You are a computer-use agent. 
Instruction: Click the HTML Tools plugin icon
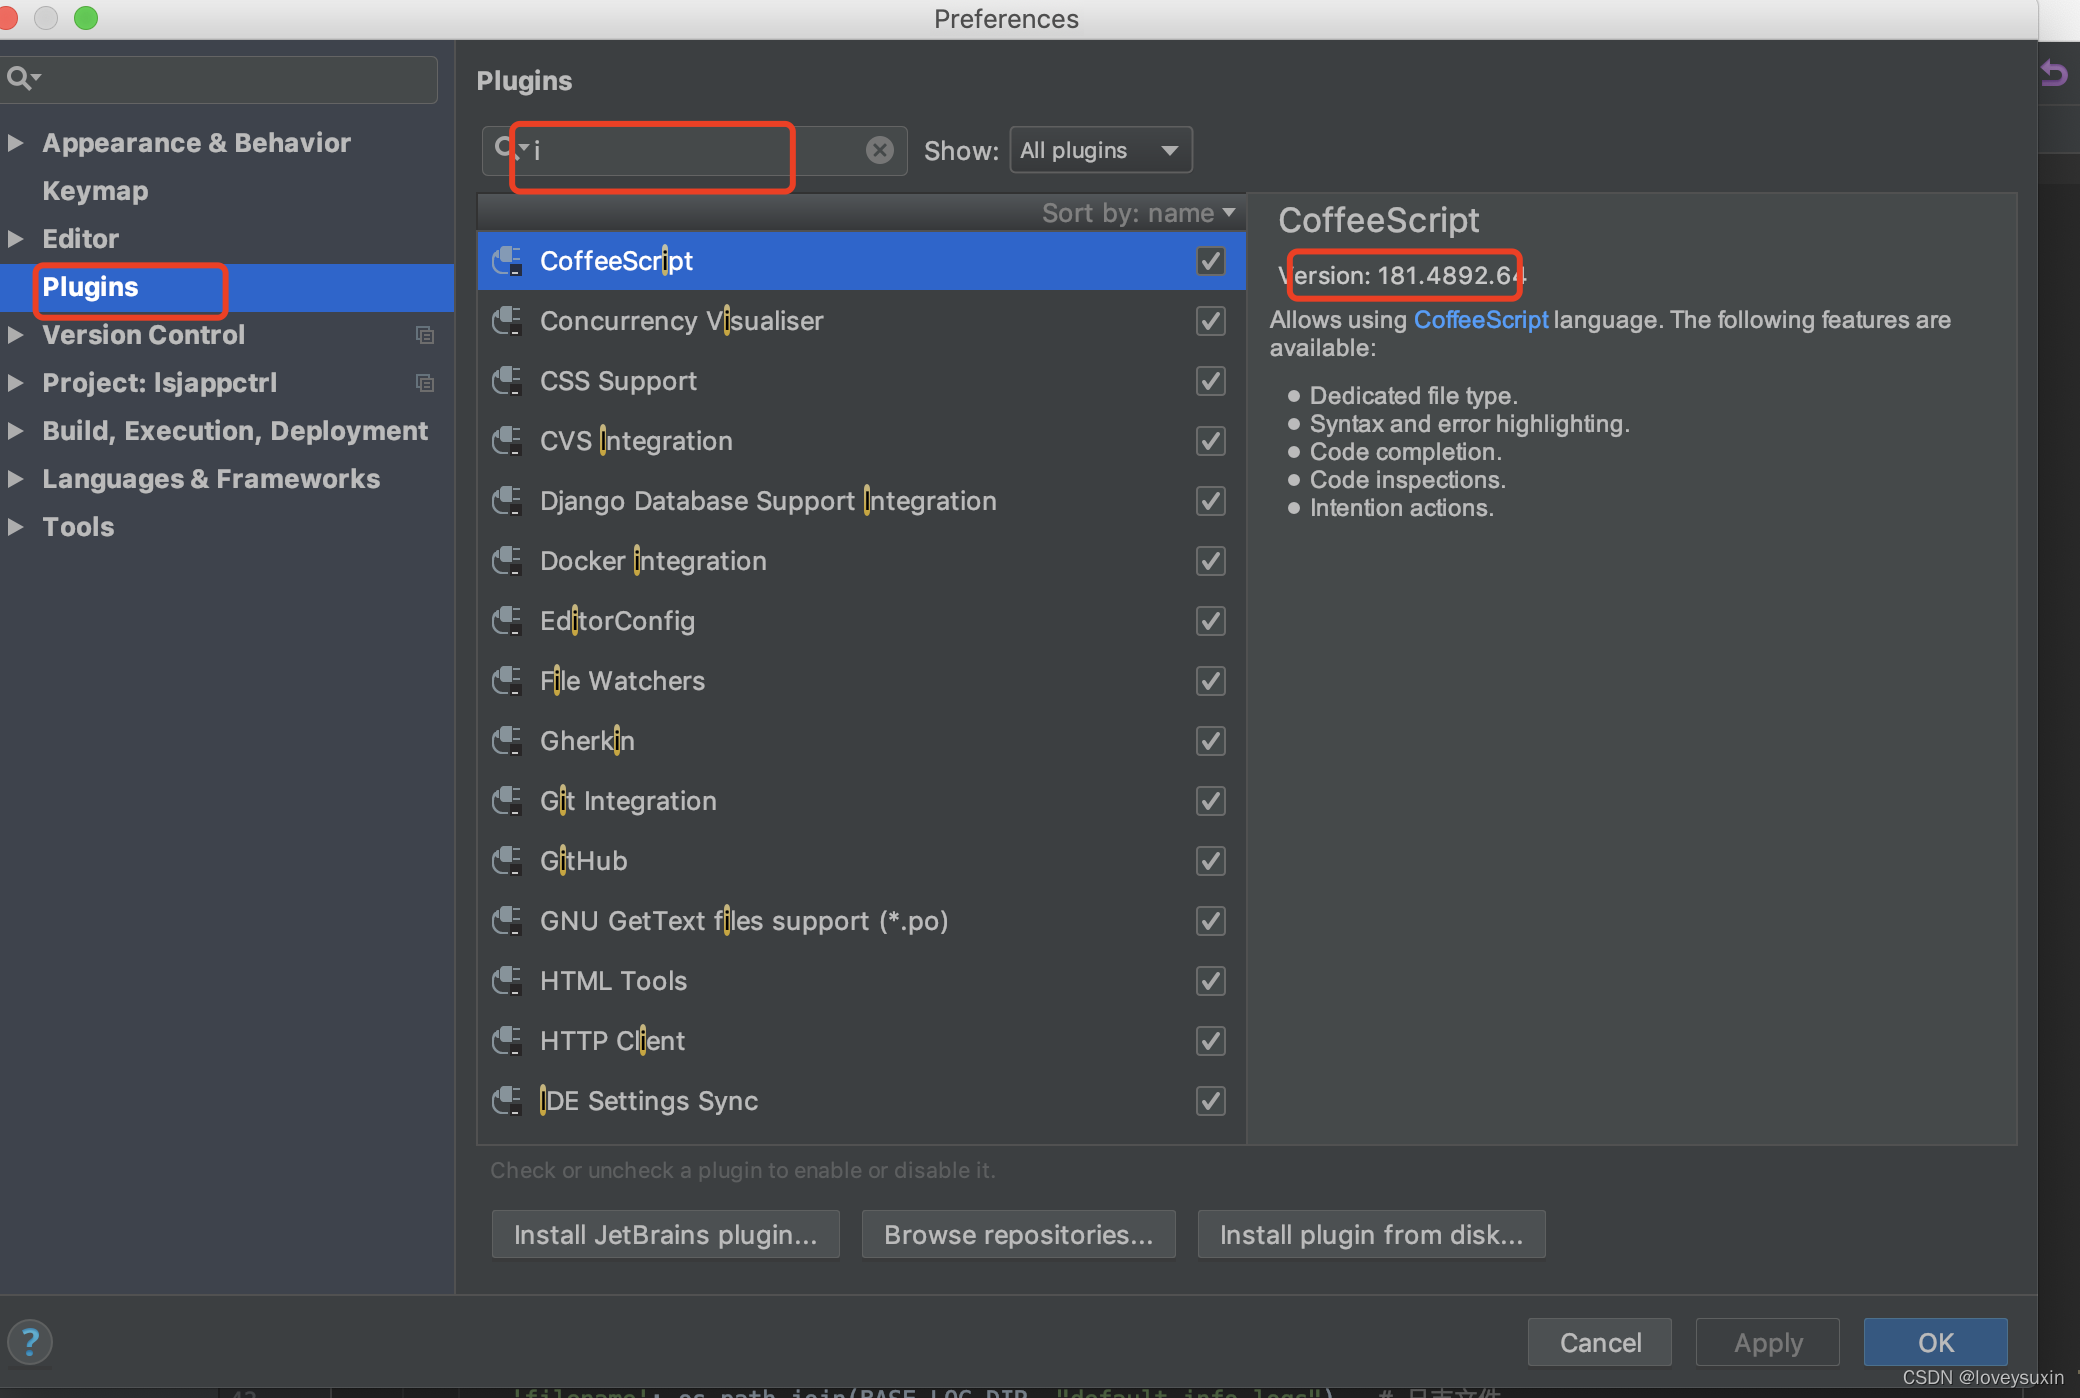point(507,981)
